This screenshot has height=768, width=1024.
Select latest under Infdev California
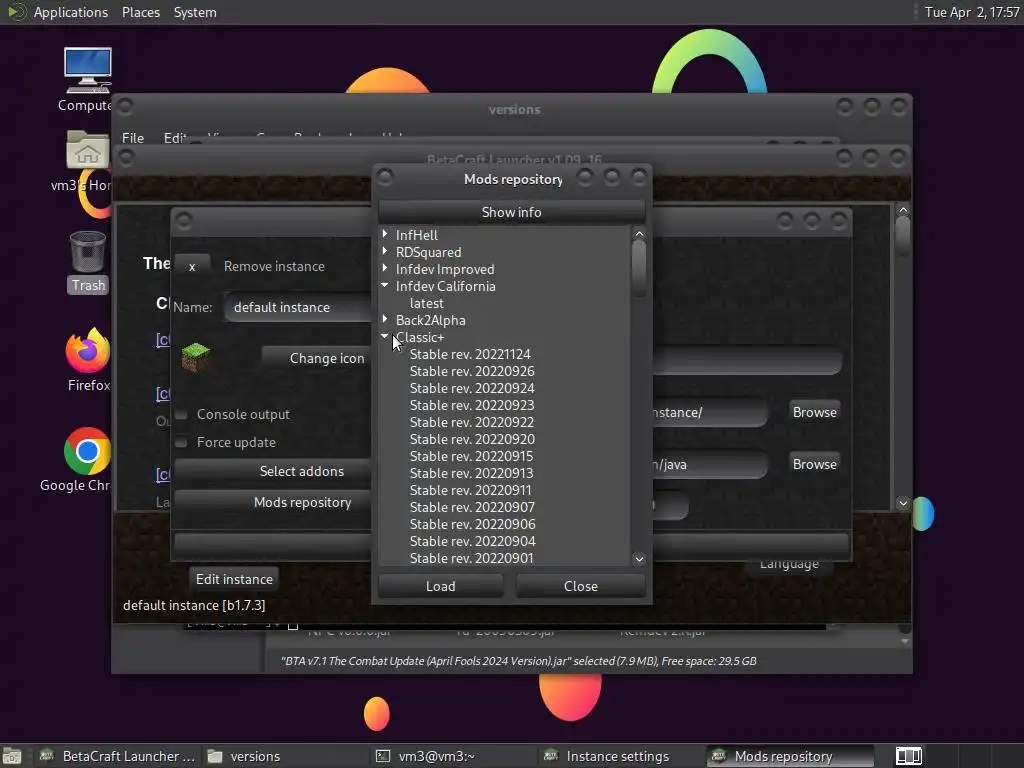click(x=426, y=303)
